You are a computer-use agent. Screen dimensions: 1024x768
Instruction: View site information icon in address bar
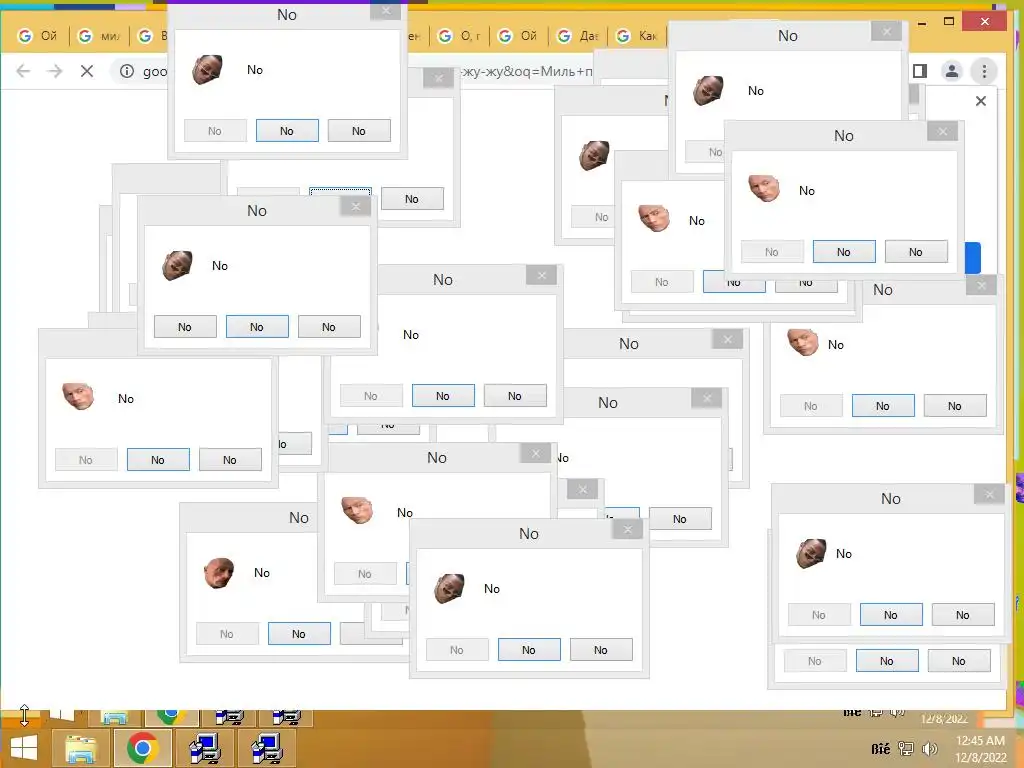coord(127,71)
